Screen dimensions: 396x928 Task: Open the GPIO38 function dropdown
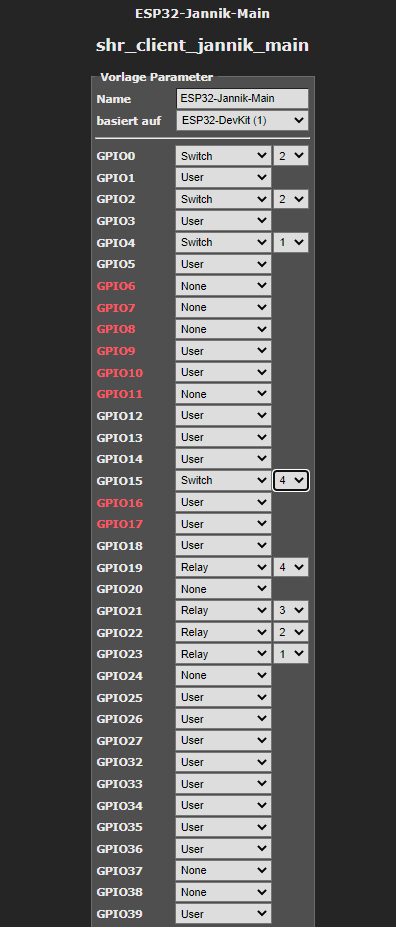224,892
